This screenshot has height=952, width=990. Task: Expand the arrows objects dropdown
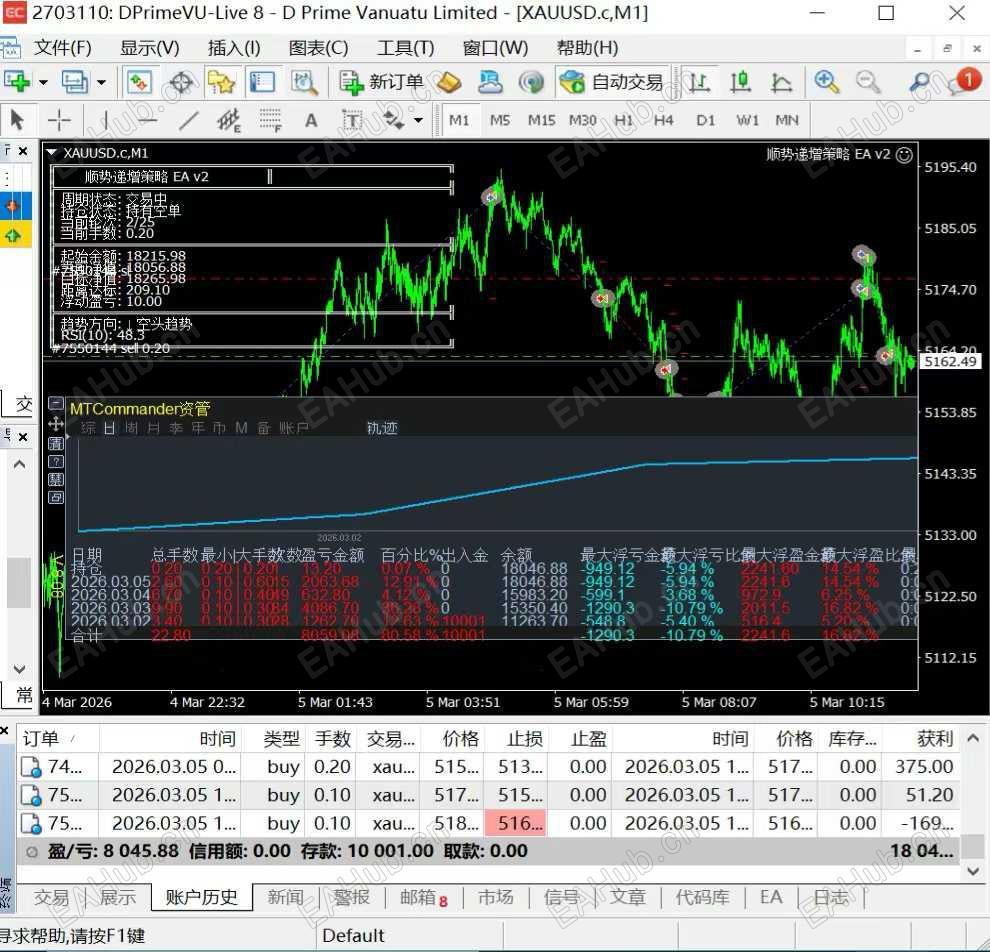418,121
